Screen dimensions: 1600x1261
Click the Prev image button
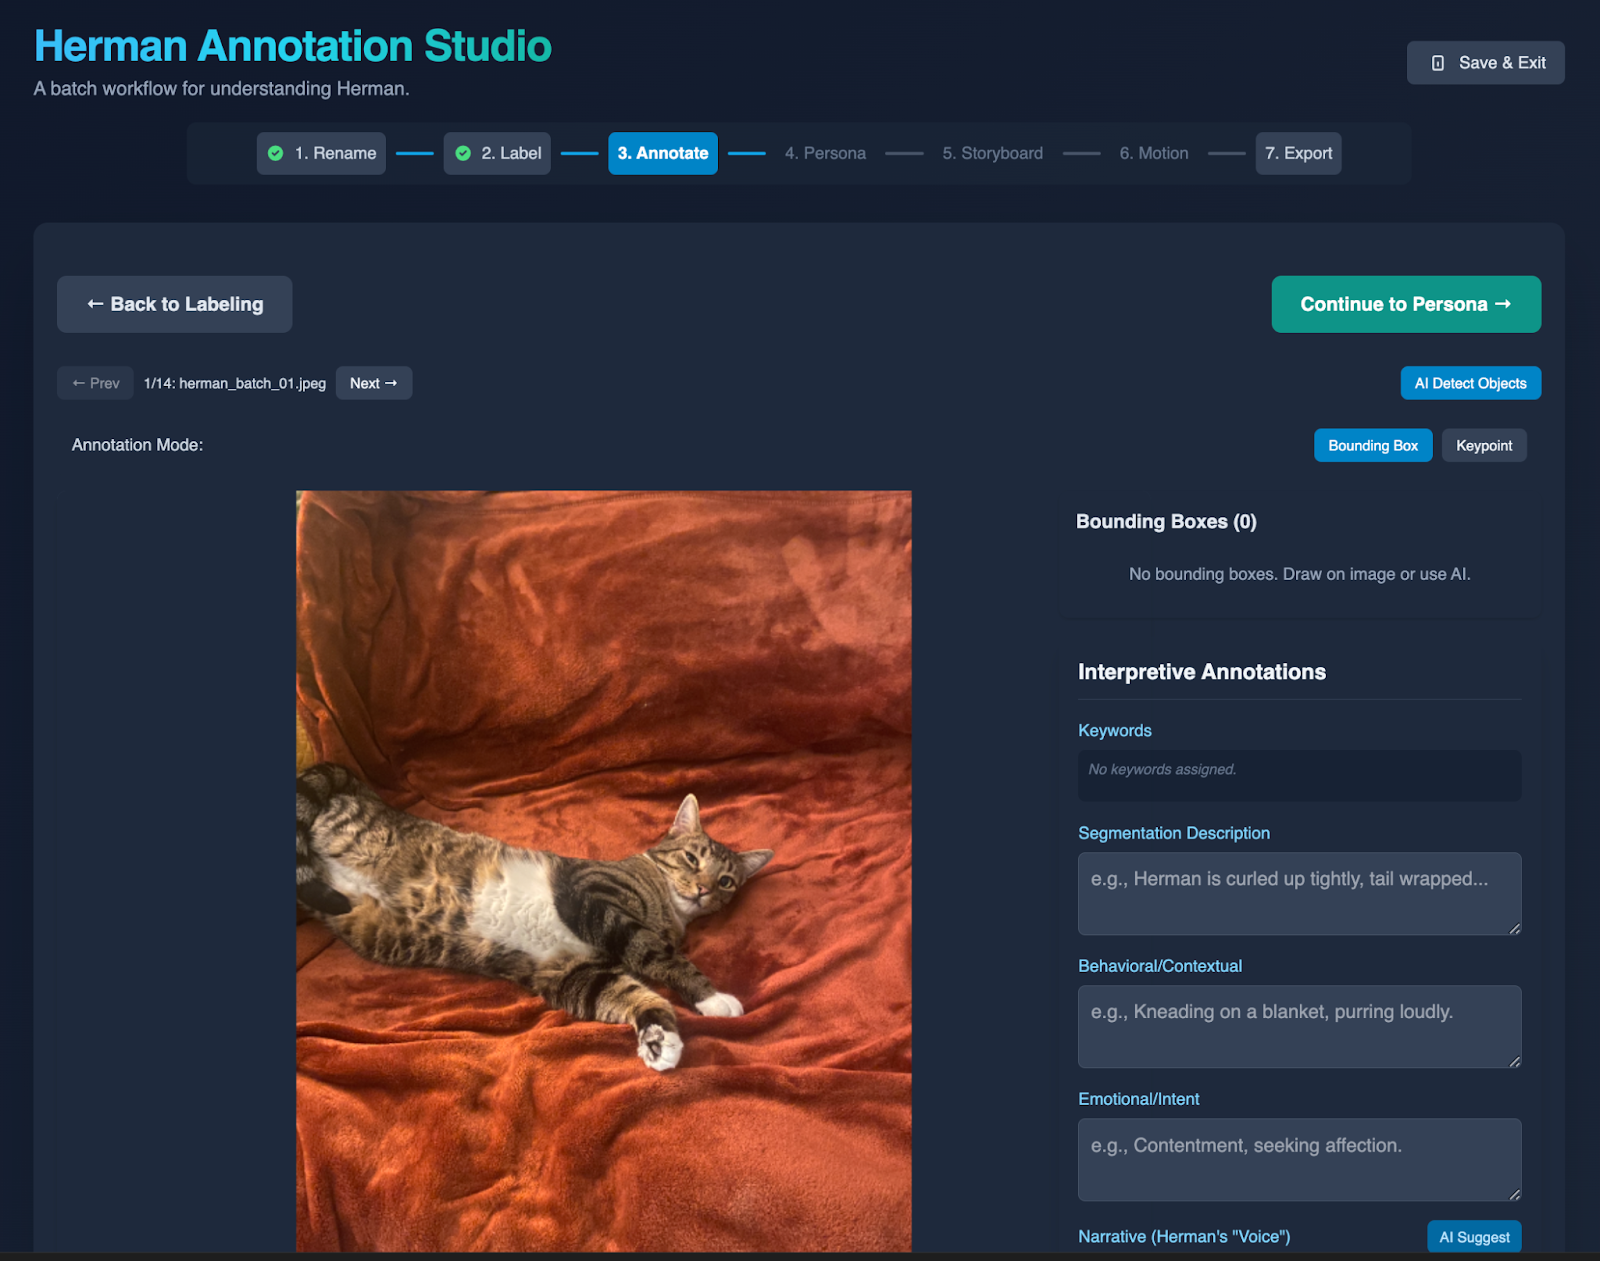(x=95, y=383)
